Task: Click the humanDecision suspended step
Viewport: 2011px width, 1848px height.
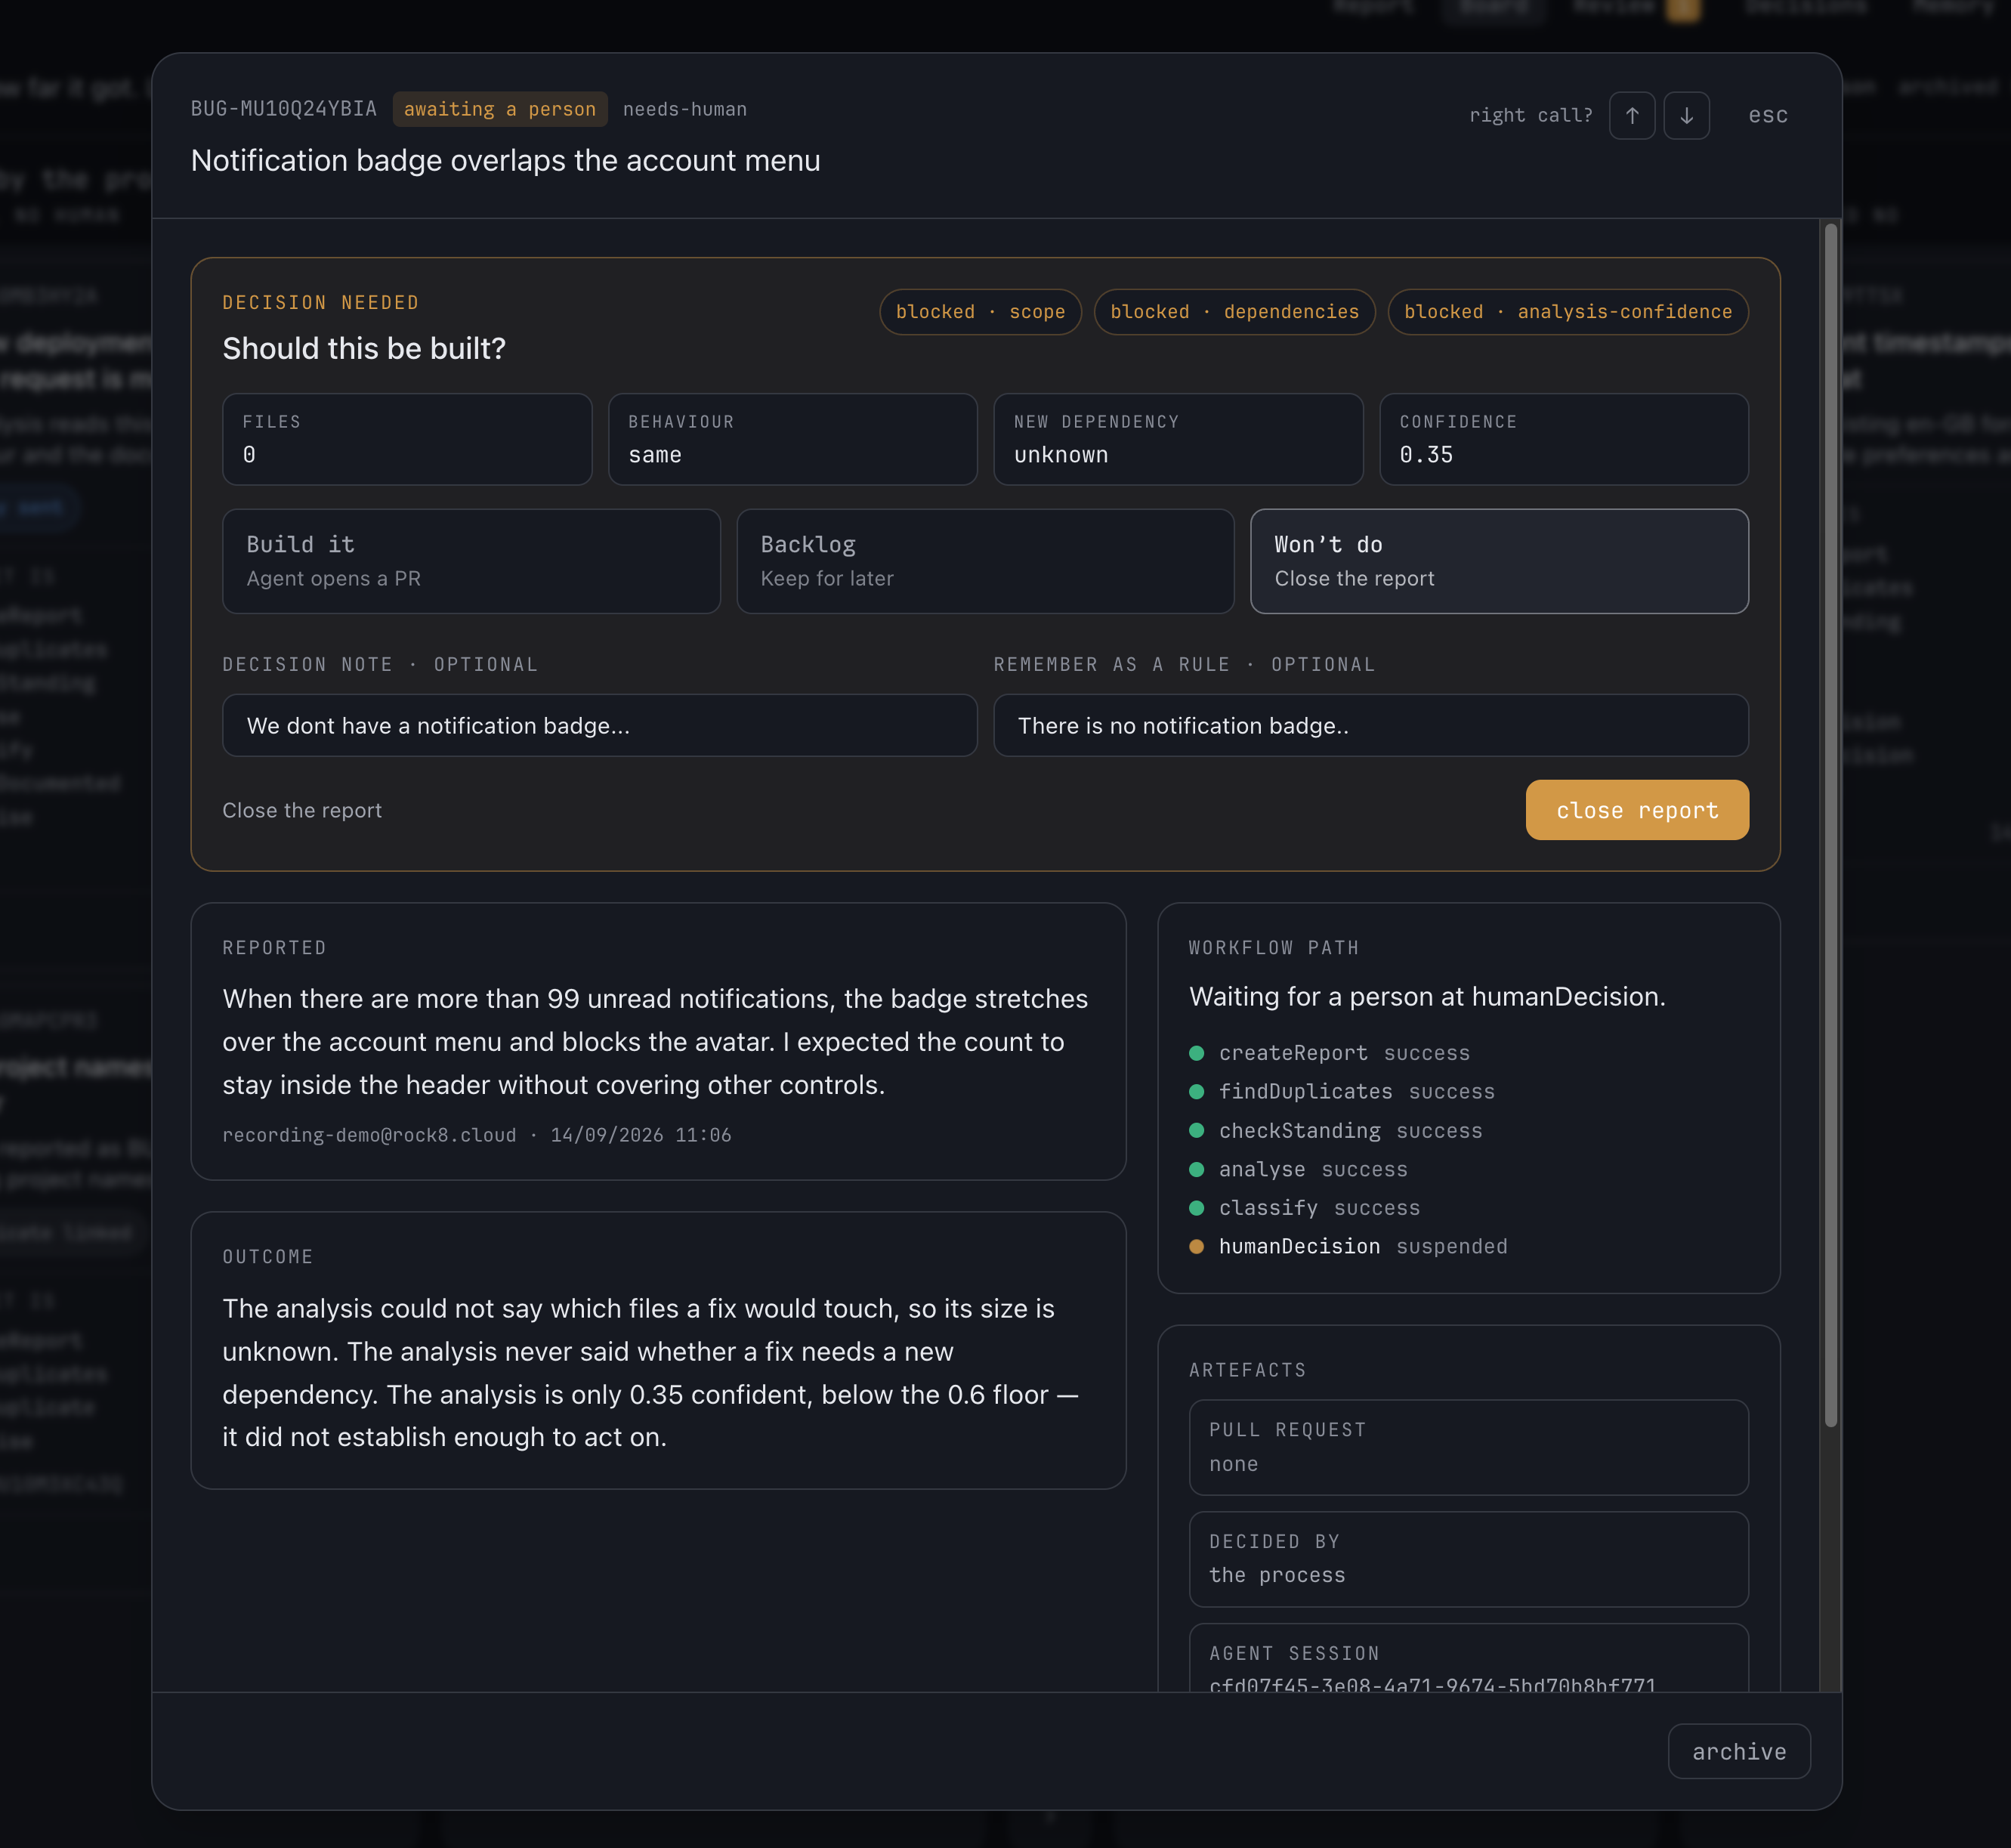Action: pos(1348,1246)
